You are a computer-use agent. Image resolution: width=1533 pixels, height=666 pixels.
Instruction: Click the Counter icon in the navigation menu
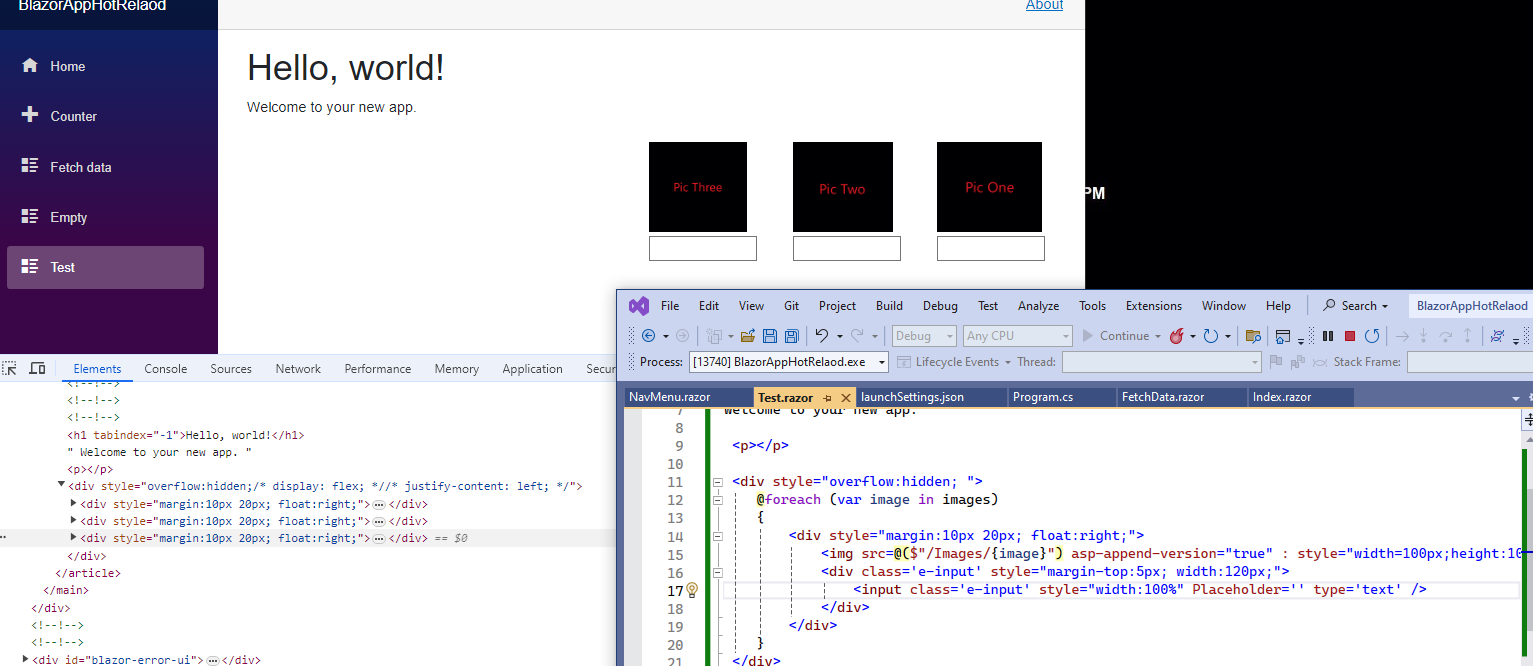(30, 116)
